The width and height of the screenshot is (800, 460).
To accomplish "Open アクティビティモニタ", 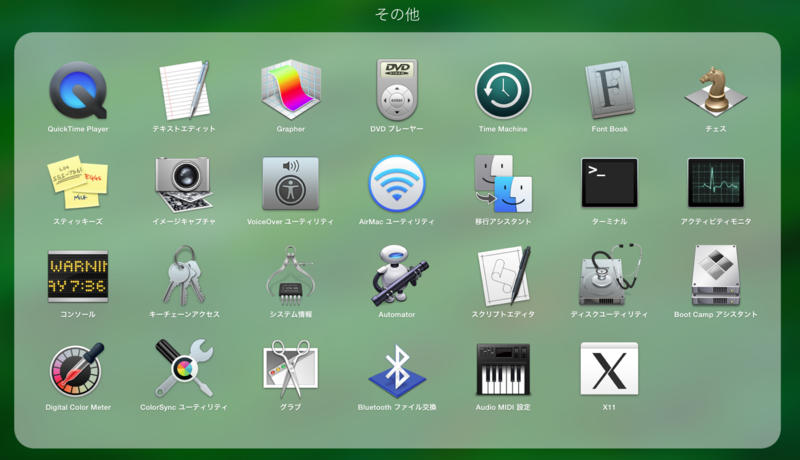I will click(x=716, y=183).
